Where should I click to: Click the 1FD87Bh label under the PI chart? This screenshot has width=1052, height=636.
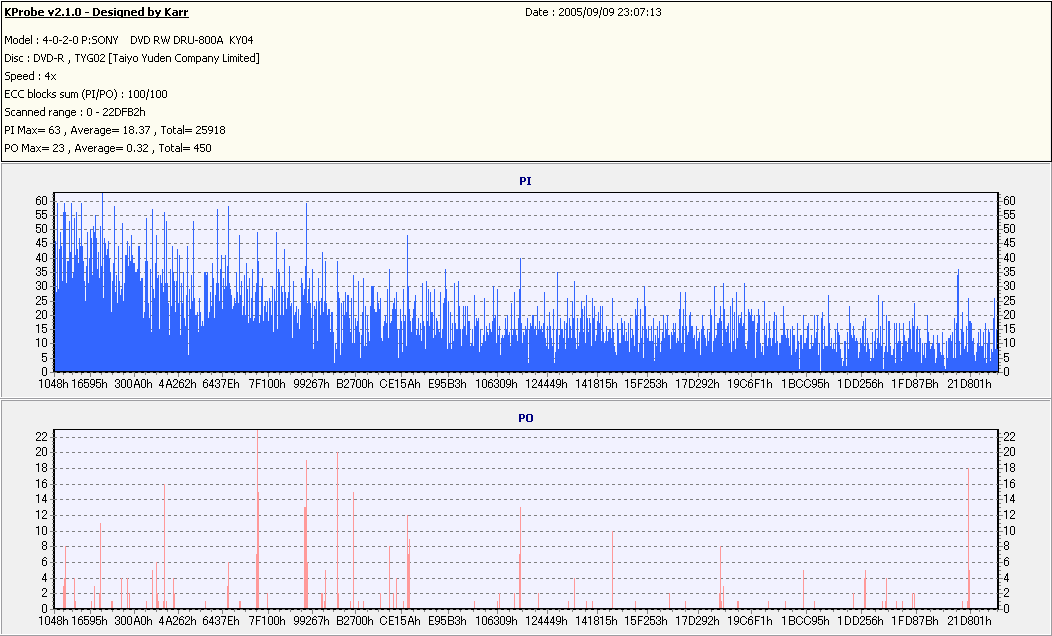[x=914, y=384]
